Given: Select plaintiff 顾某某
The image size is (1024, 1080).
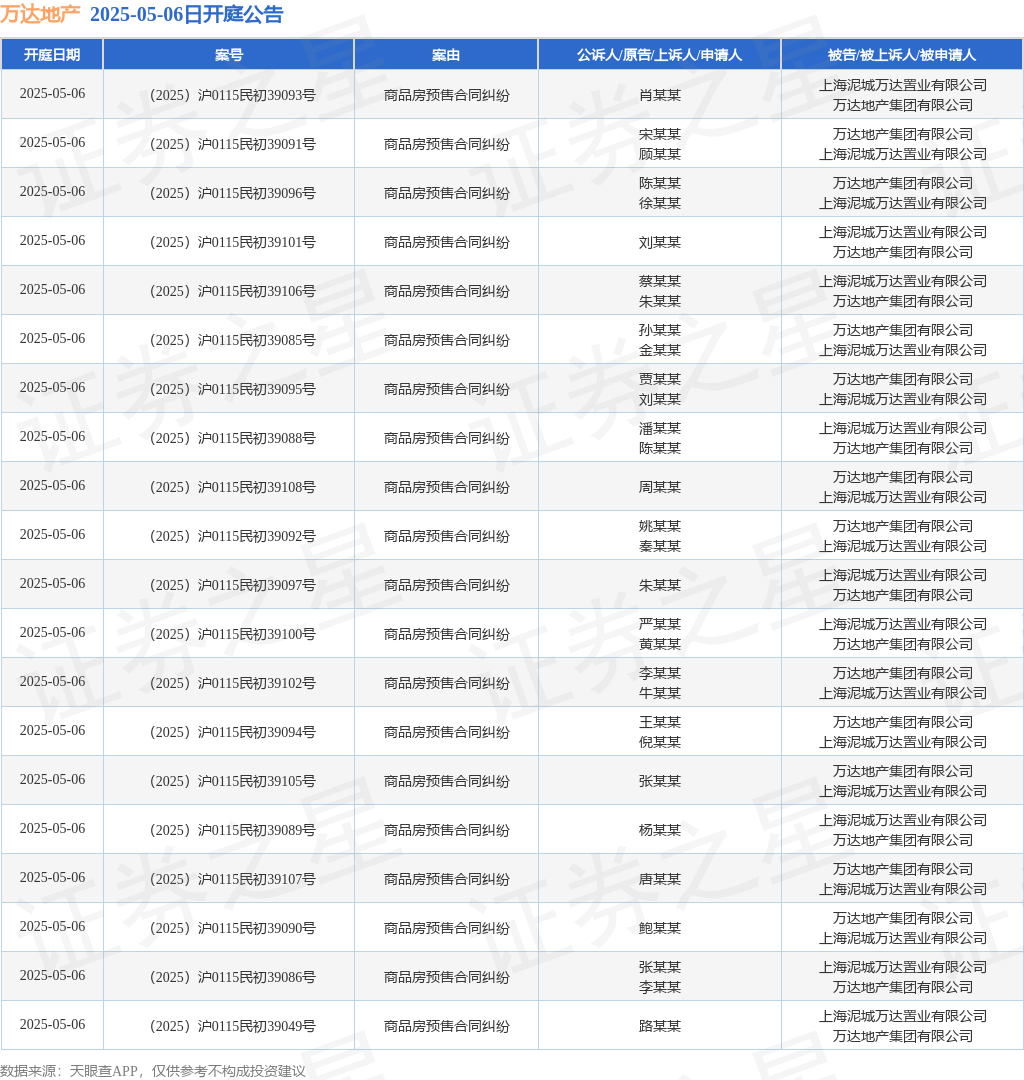Looking at the screenshot, I should click(660, 154).
